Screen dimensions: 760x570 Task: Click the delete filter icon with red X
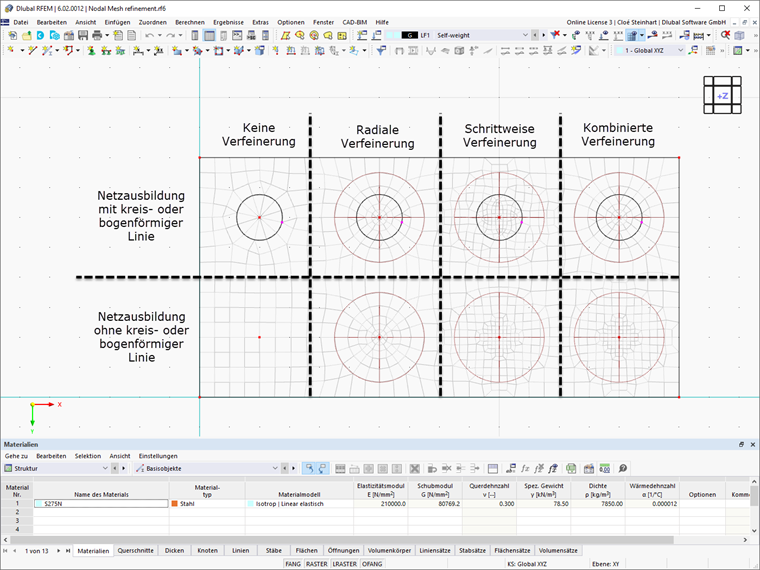click(555, 35)
